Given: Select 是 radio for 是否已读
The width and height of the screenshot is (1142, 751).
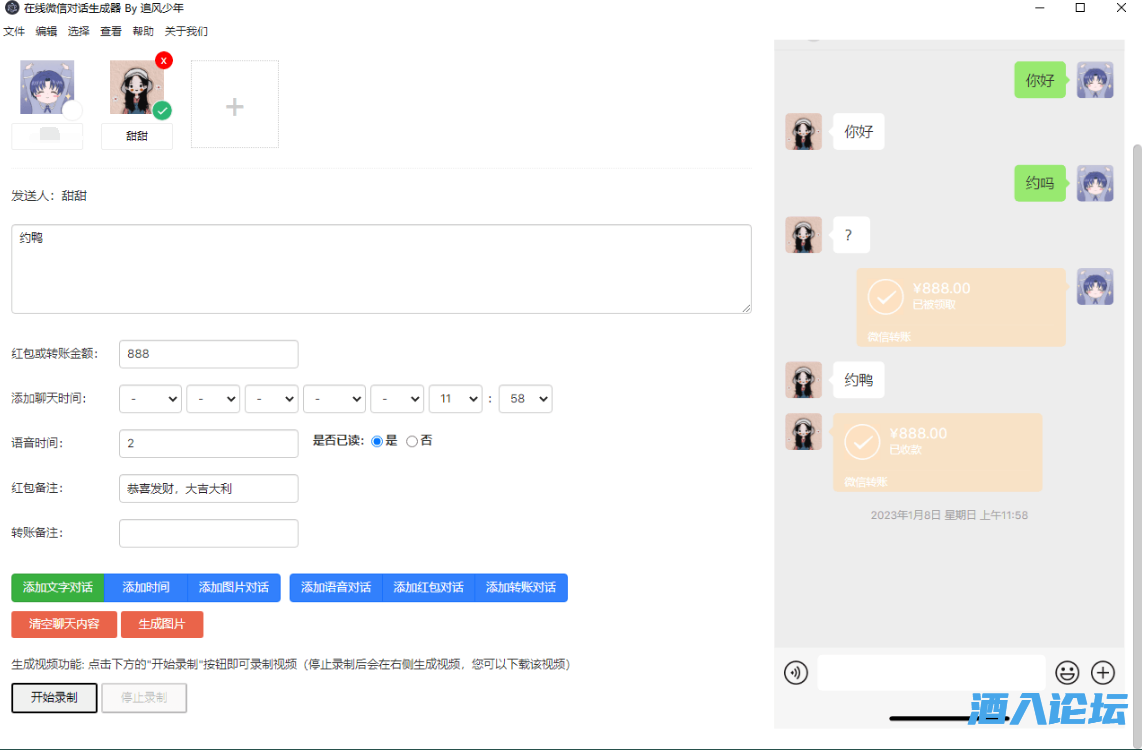Looking at the screenshot, I should click(377, 441).
